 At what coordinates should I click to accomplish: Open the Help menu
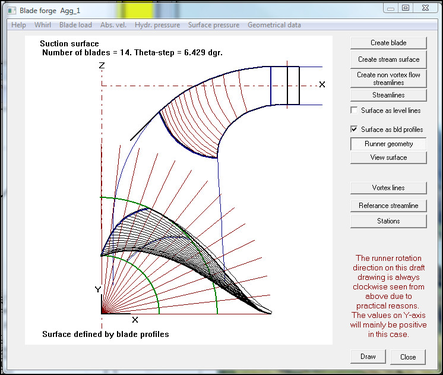coord(18,25)
